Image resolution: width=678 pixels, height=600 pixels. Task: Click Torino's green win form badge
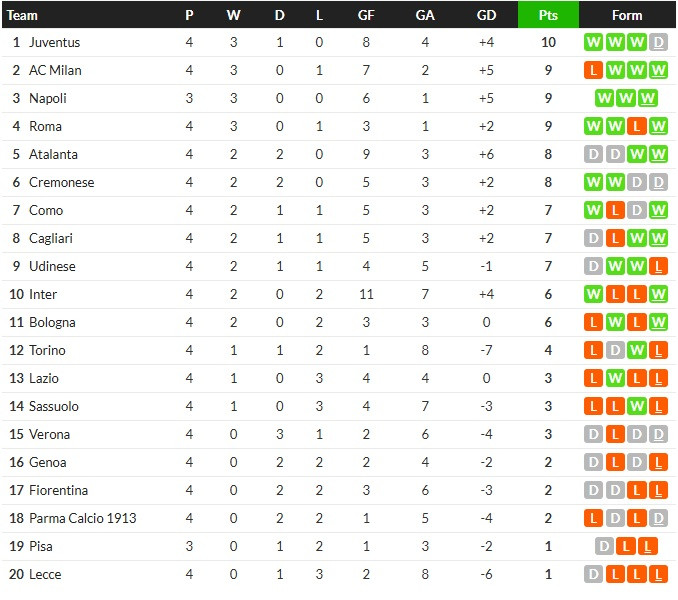click(636, 350)
